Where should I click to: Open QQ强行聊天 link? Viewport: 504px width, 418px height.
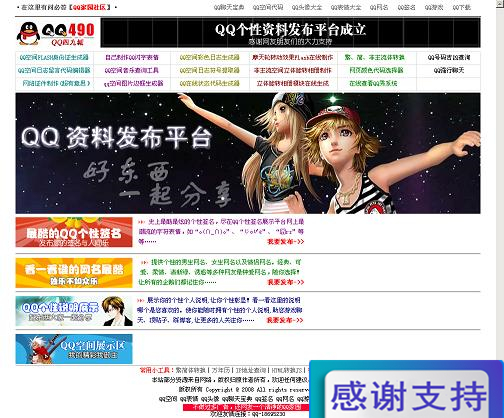click(449, 70)
